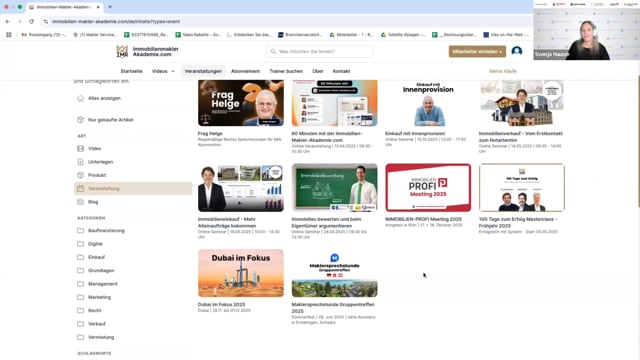The image size is (640, 360).
Task: Expand the Videos dropdown menu
Action: point(163,71)
